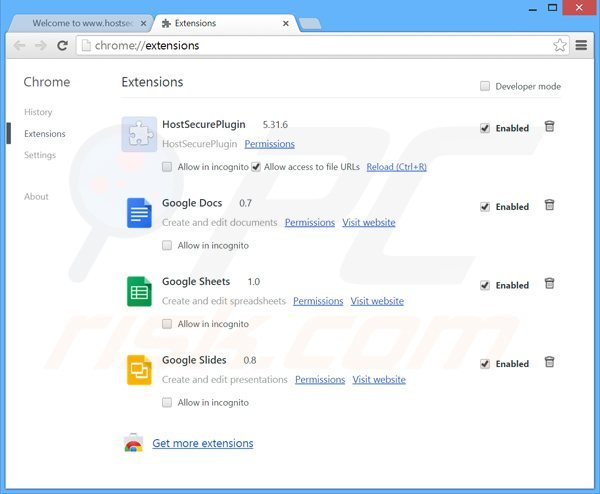This screenshot has height=494, width=600.
Task: Visit website for Google Sheets
Action: point(377,301)
